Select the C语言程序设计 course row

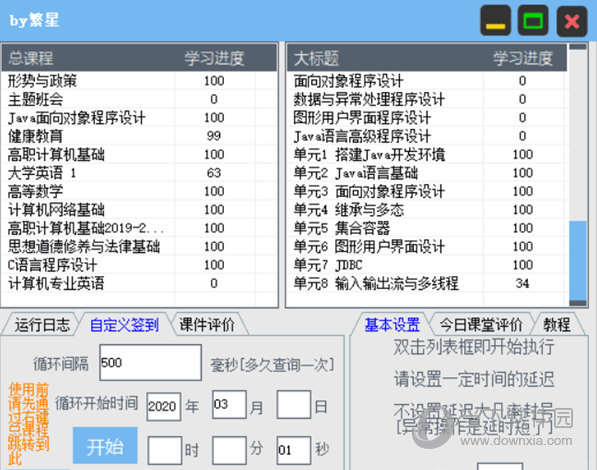point(139,265)
